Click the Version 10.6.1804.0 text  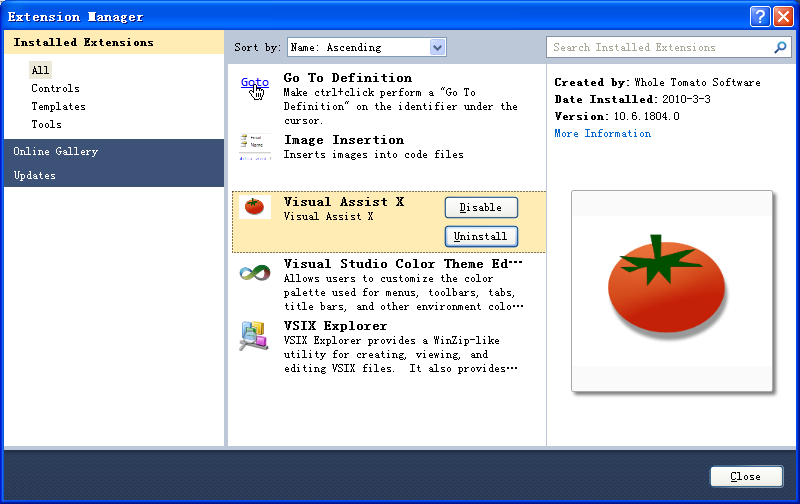[x=617, y=116]
